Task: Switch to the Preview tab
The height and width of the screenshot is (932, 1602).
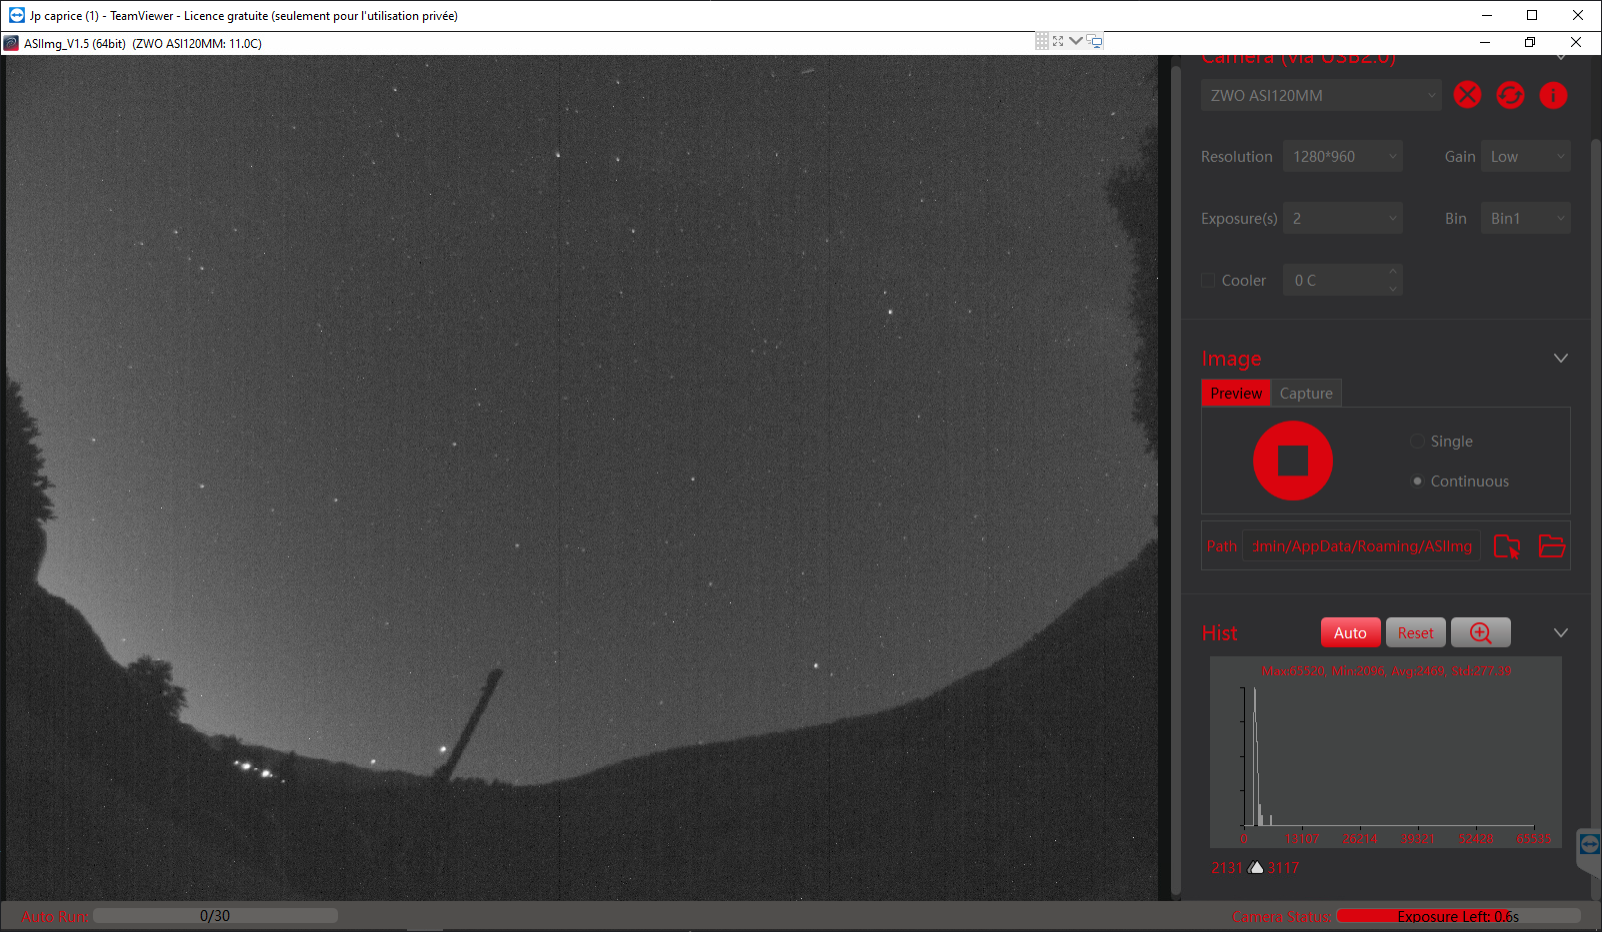Action: click(1236, 393)
